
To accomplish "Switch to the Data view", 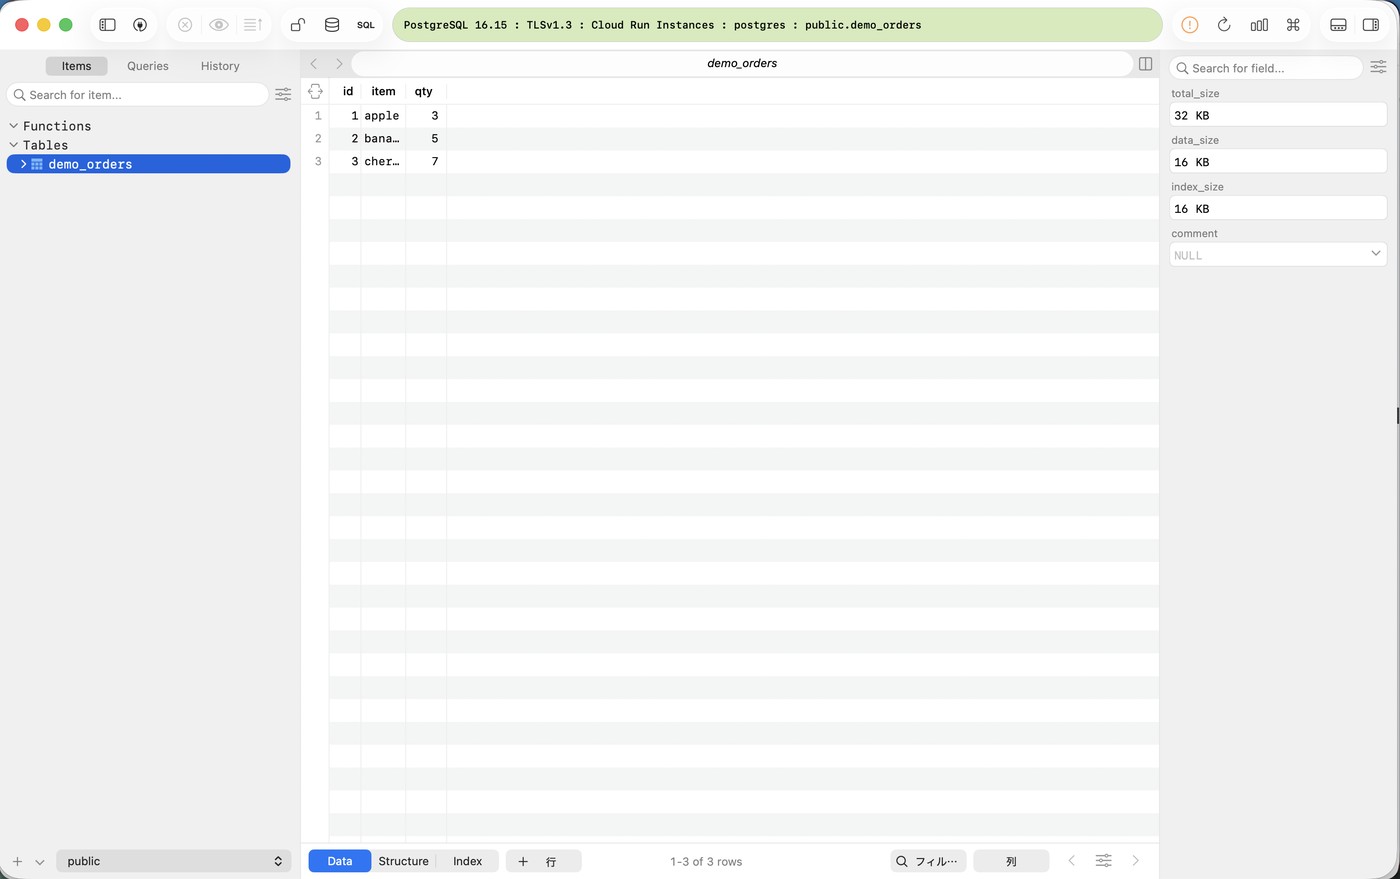I will coord(340,861).
